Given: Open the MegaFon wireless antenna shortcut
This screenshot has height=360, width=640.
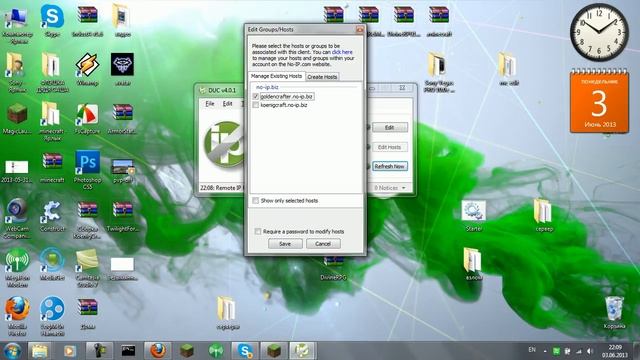Looking at the screenshot, I should click(17, 267).
